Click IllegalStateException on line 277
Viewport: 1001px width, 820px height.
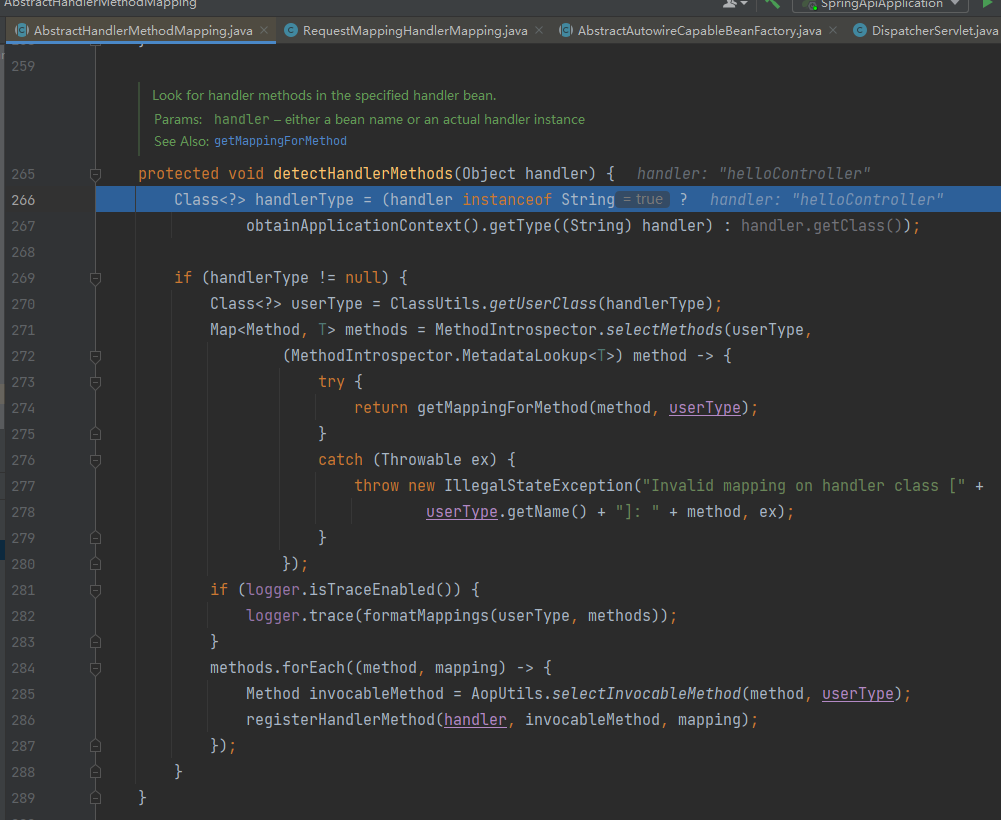click(x=538, y=486)
